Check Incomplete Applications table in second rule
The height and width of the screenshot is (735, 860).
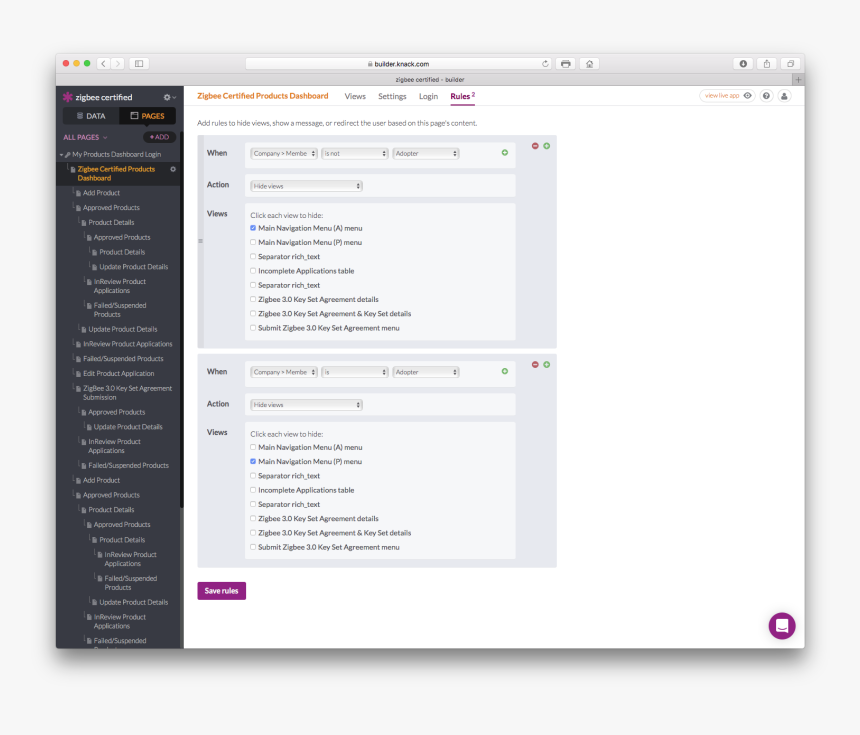[x=253, y=490]
